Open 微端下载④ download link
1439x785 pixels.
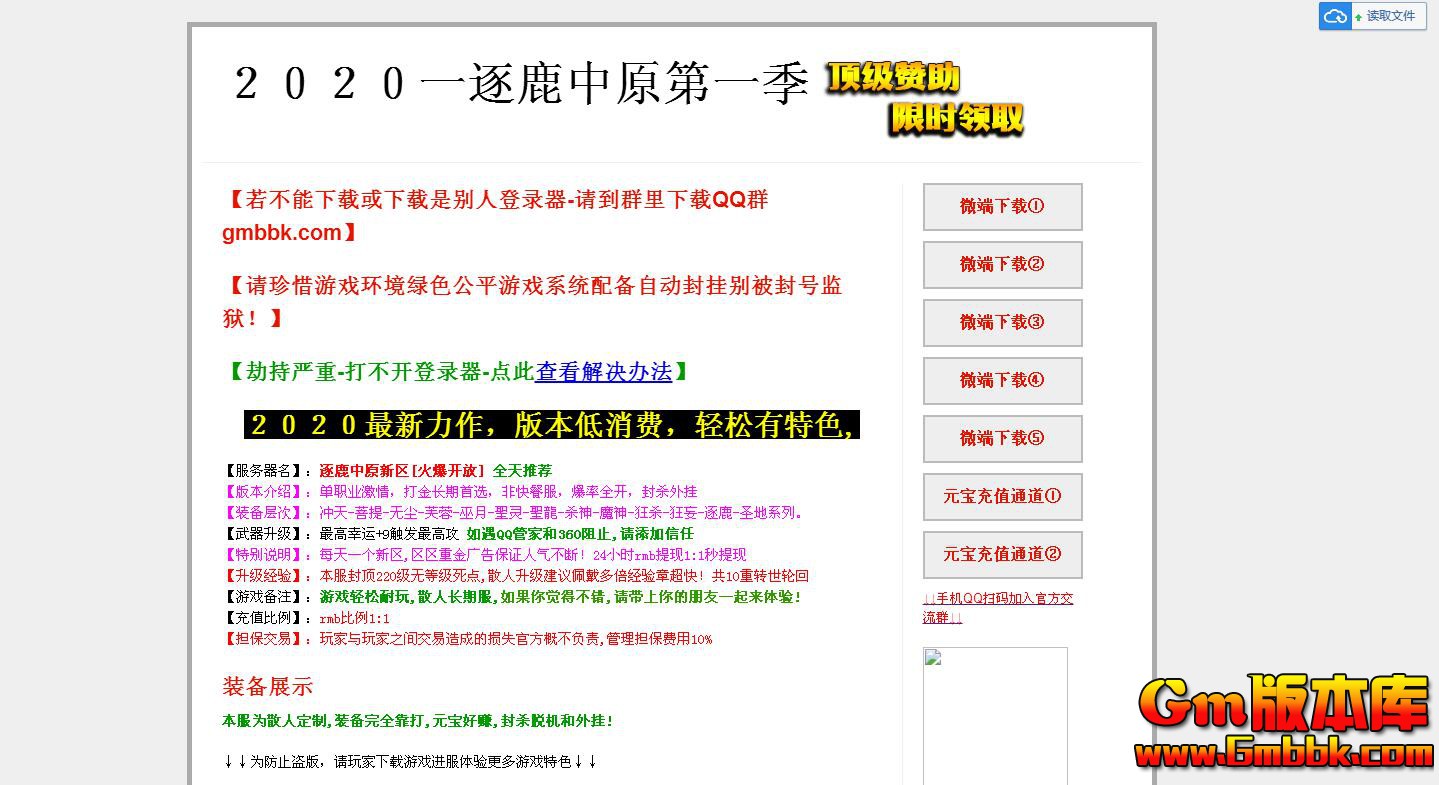pyautogui.click(x=1002, y=381)
